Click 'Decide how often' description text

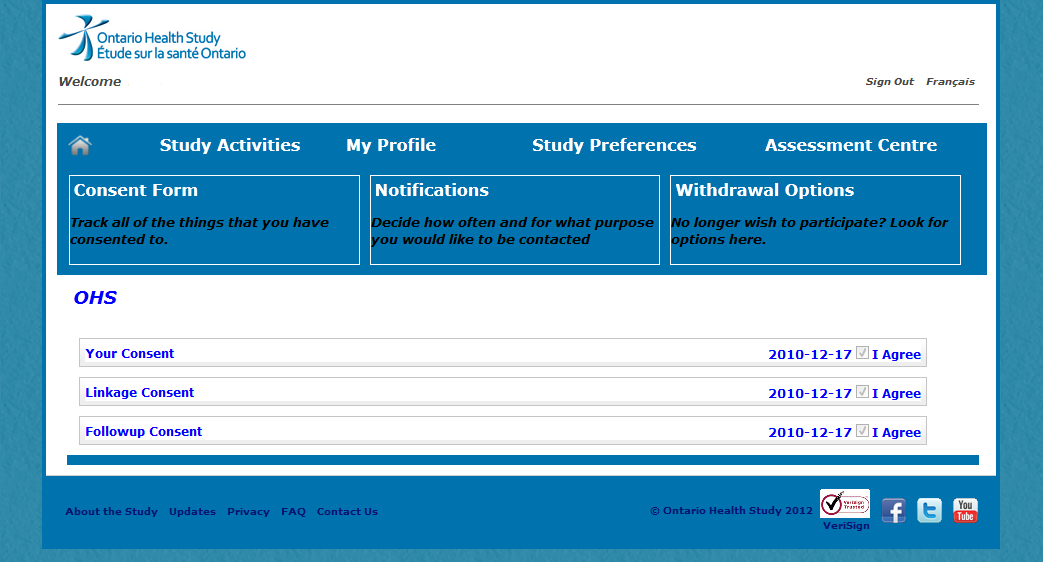coord(512,231)
